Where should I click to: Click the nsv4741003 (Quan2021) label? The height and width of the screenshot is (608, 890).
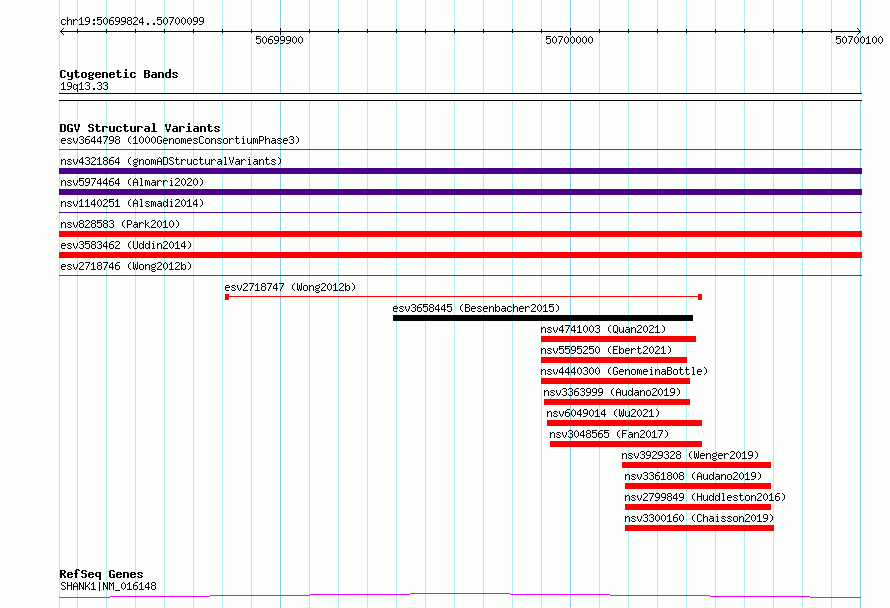click(603, 329)
